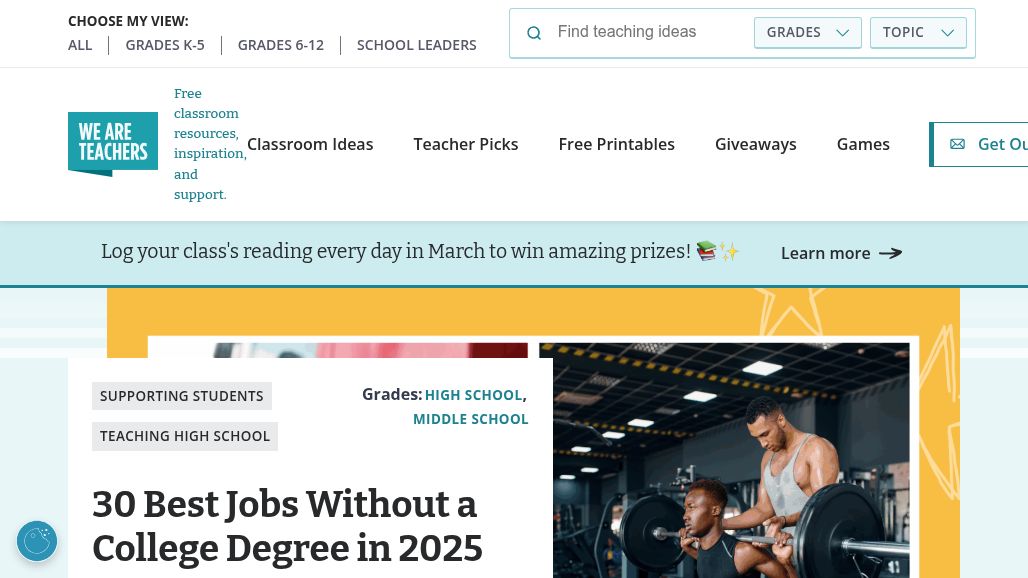Go to Free Printables
The width and height of the screenshot is (1028, 578).
pyautogui.click(x=617, y=144)
